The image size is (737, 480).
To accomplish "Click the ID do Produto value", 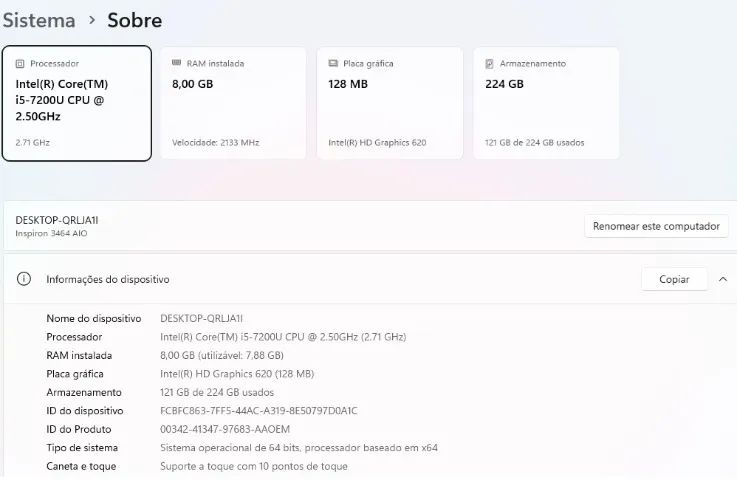I will [225, 429].
